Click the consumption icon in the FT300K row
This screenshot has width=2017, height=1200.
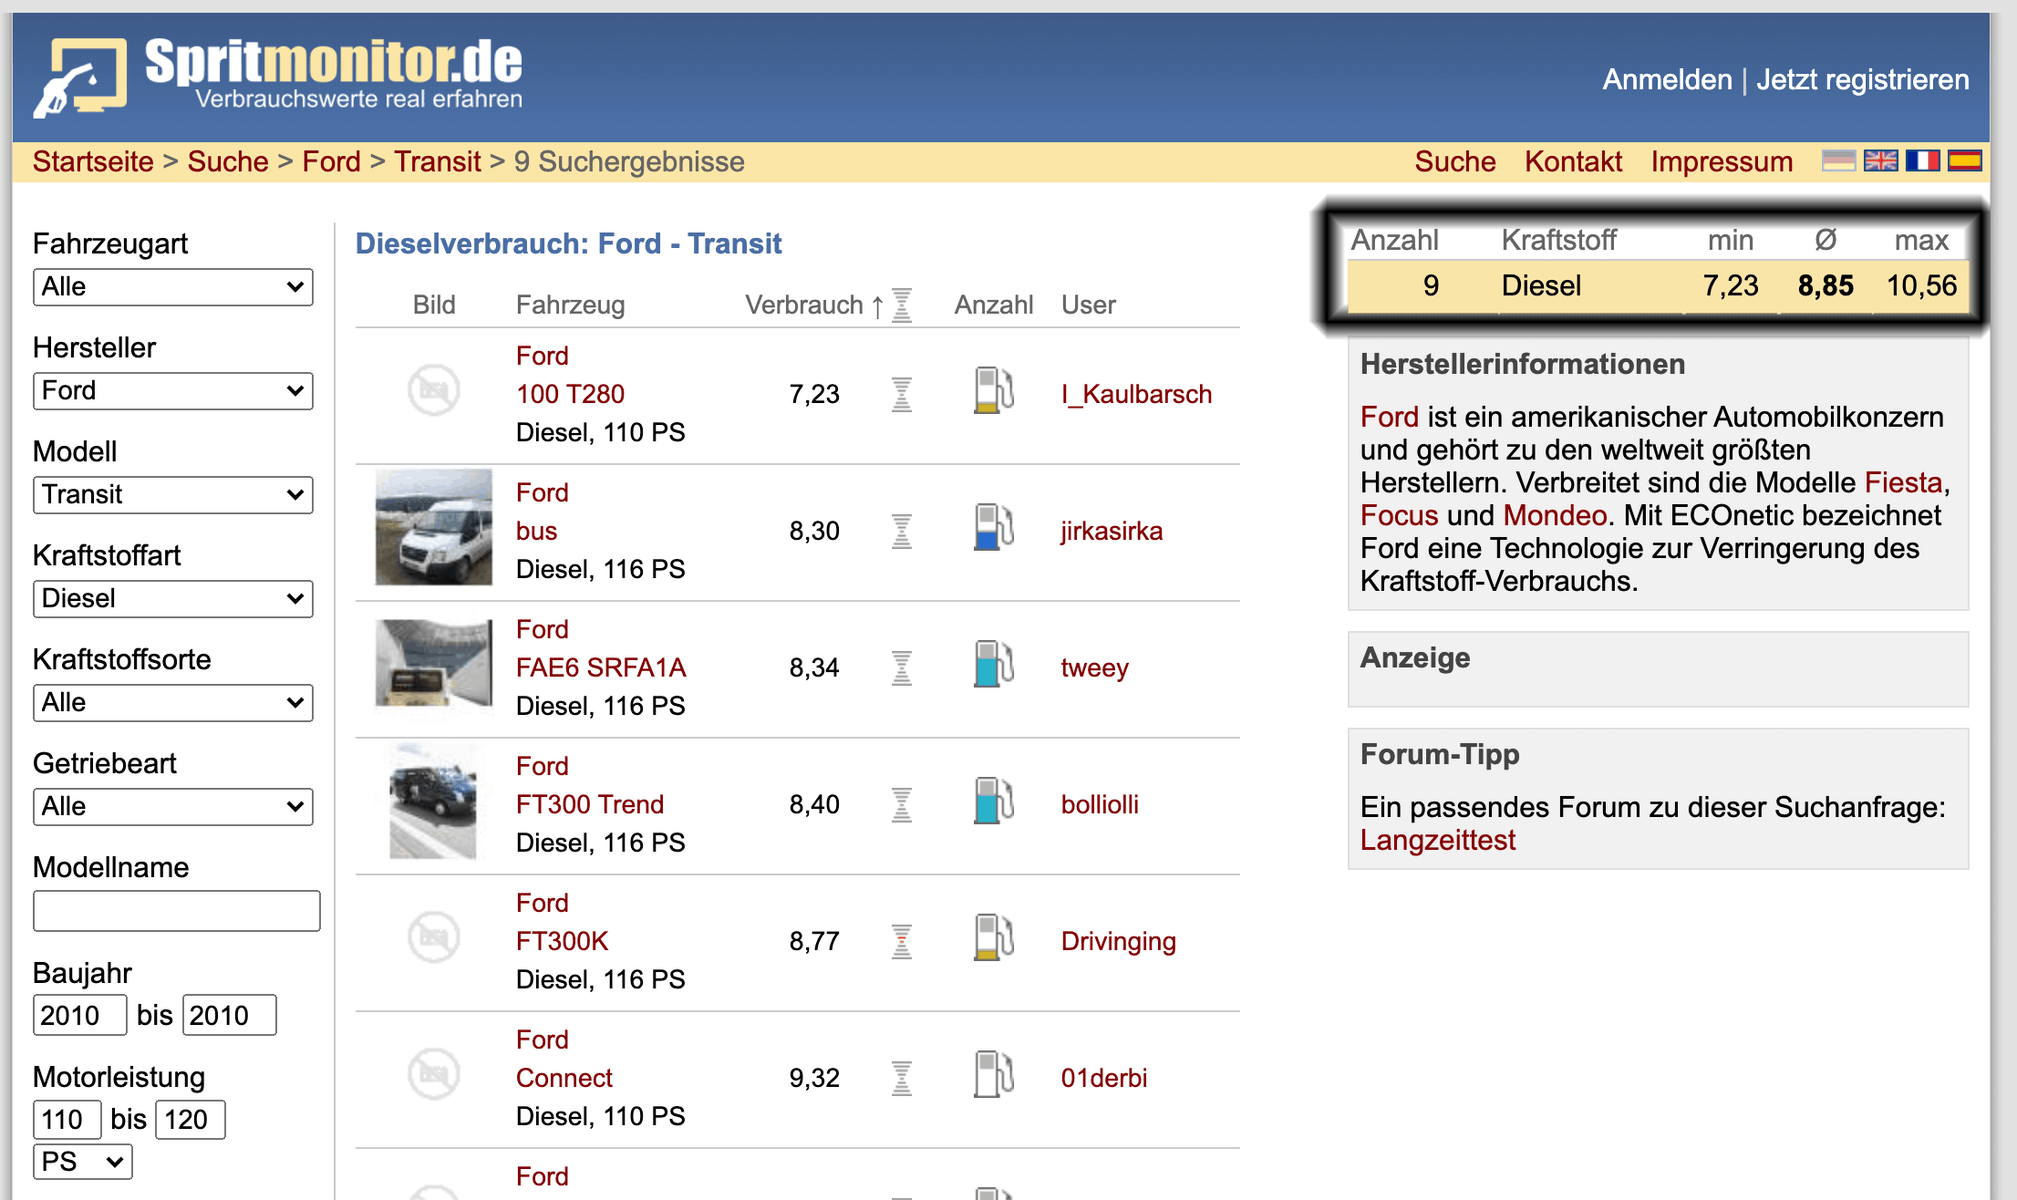[x=901, y=942]
